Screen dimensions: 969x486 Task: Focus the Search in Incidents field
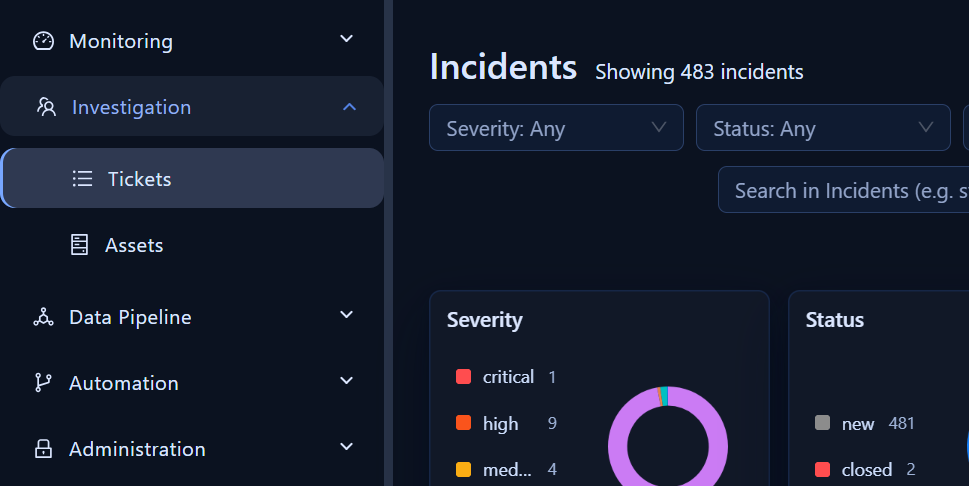pyautogui.click(x=844, y=190)
